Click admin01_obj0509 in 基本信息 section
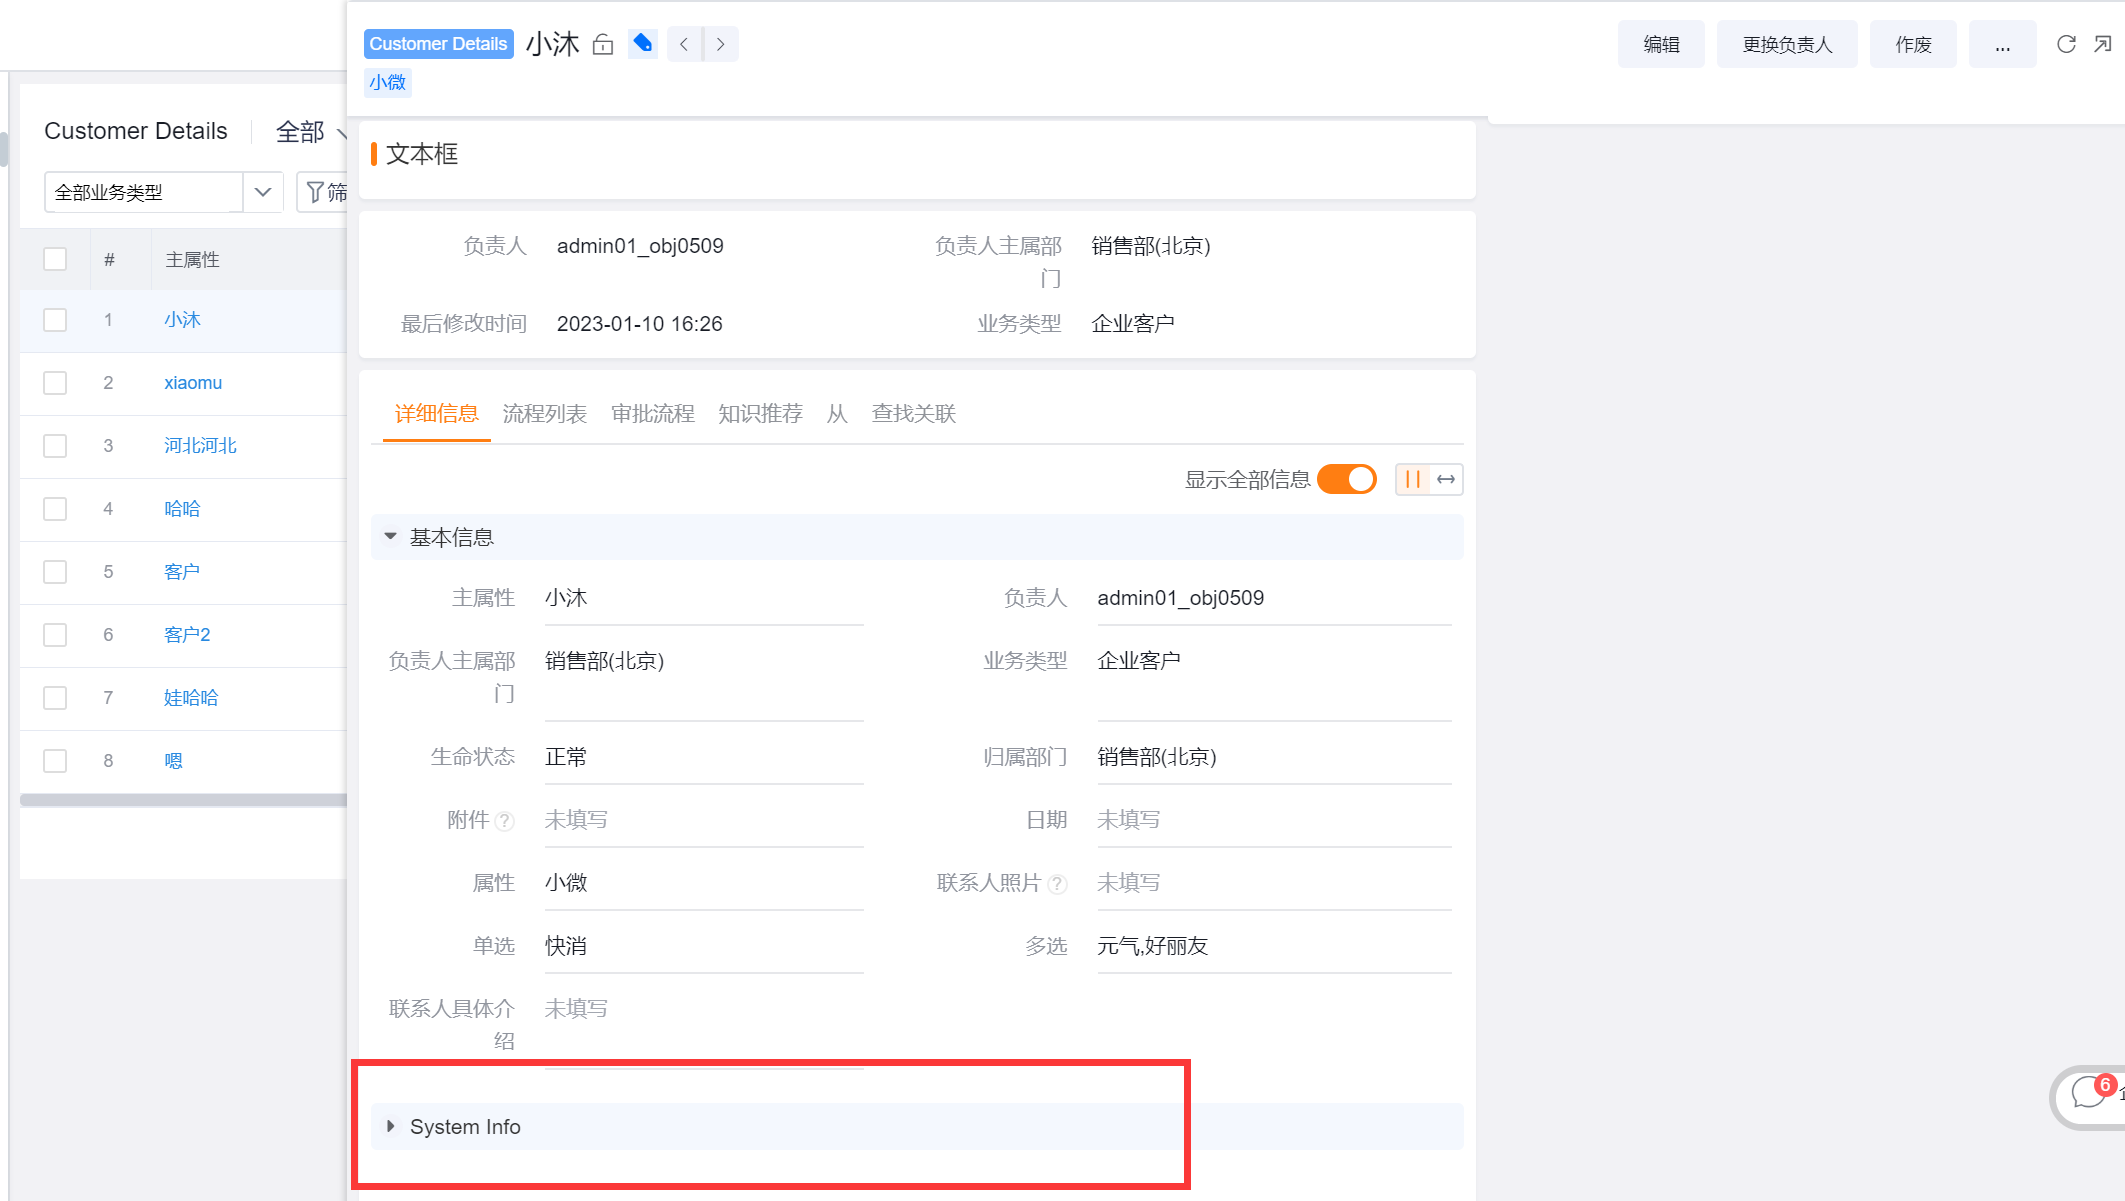This screenshot has width=2125, height=1201. click(1180, 598)
